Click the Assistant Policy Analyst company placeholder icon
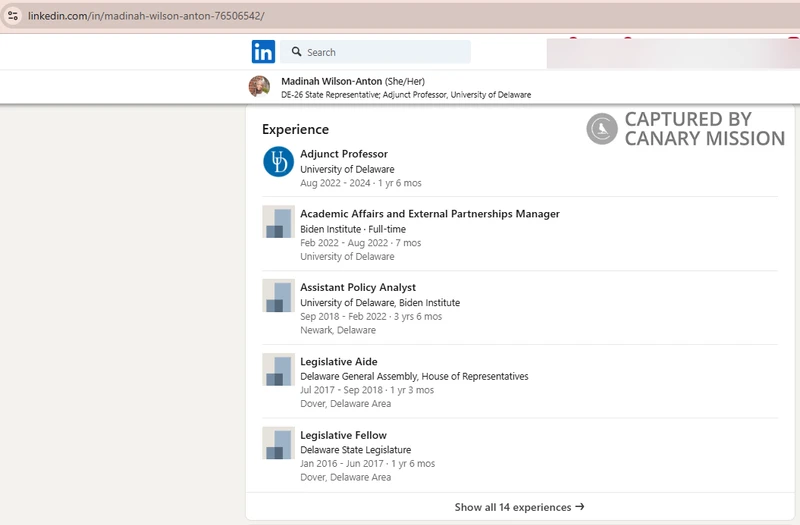Viewport: 800px width, 525px height. pos(279,295)
